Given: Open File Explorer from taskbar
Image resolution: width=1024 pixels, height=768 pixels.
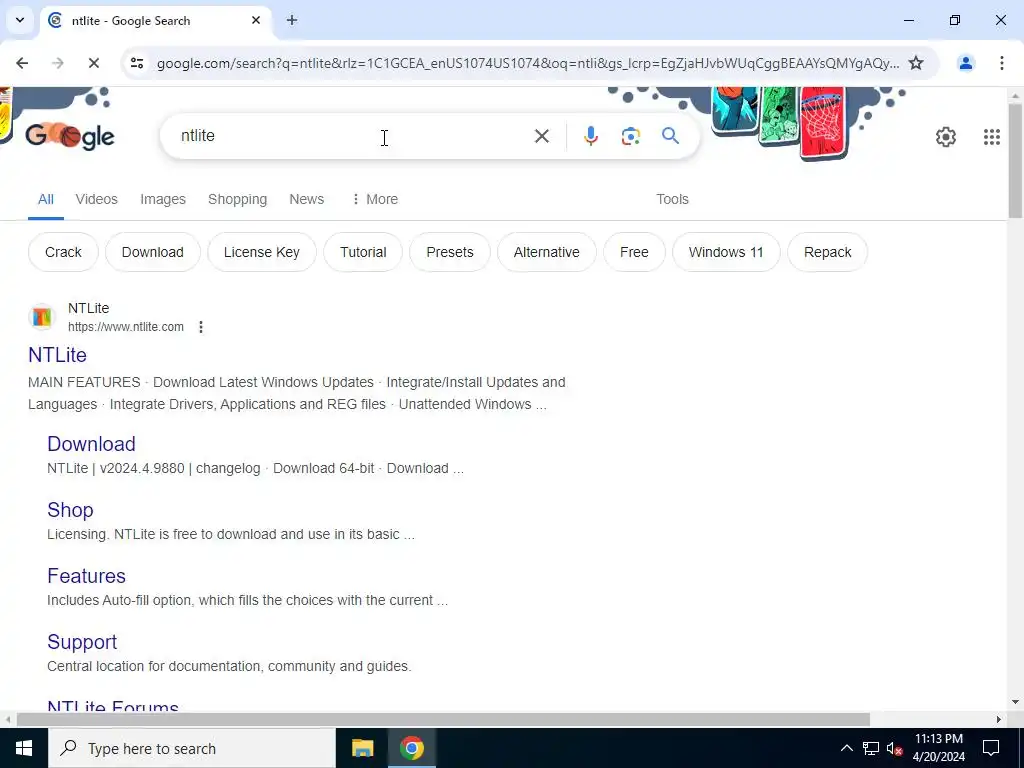Looking at the screenshot, I should pyautogui.click(x=362, y=748).
